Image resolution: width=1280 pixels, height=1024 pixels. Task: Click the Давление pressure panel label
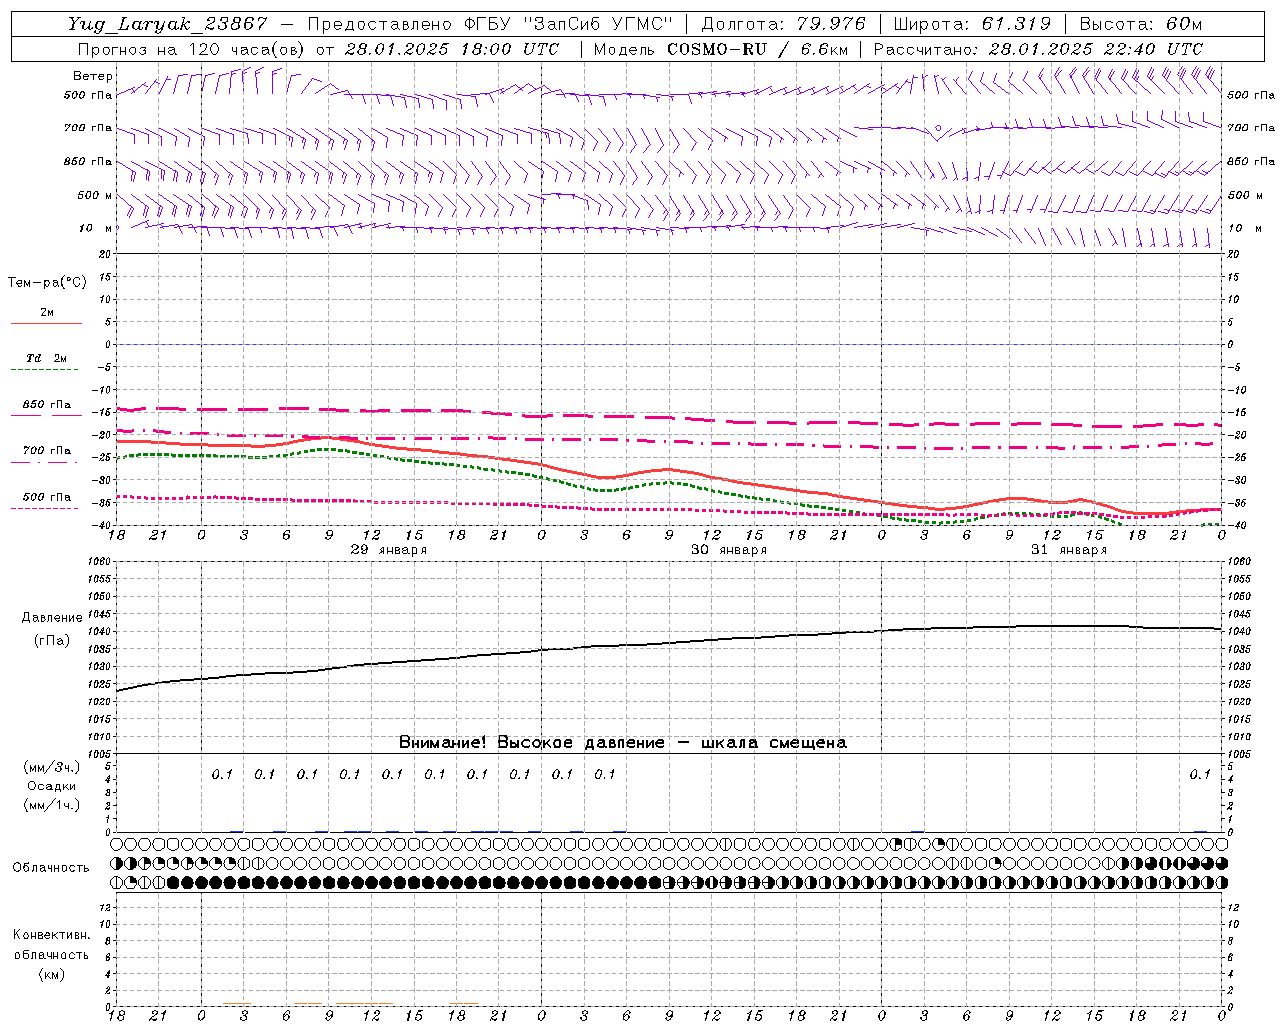point(52,618)
